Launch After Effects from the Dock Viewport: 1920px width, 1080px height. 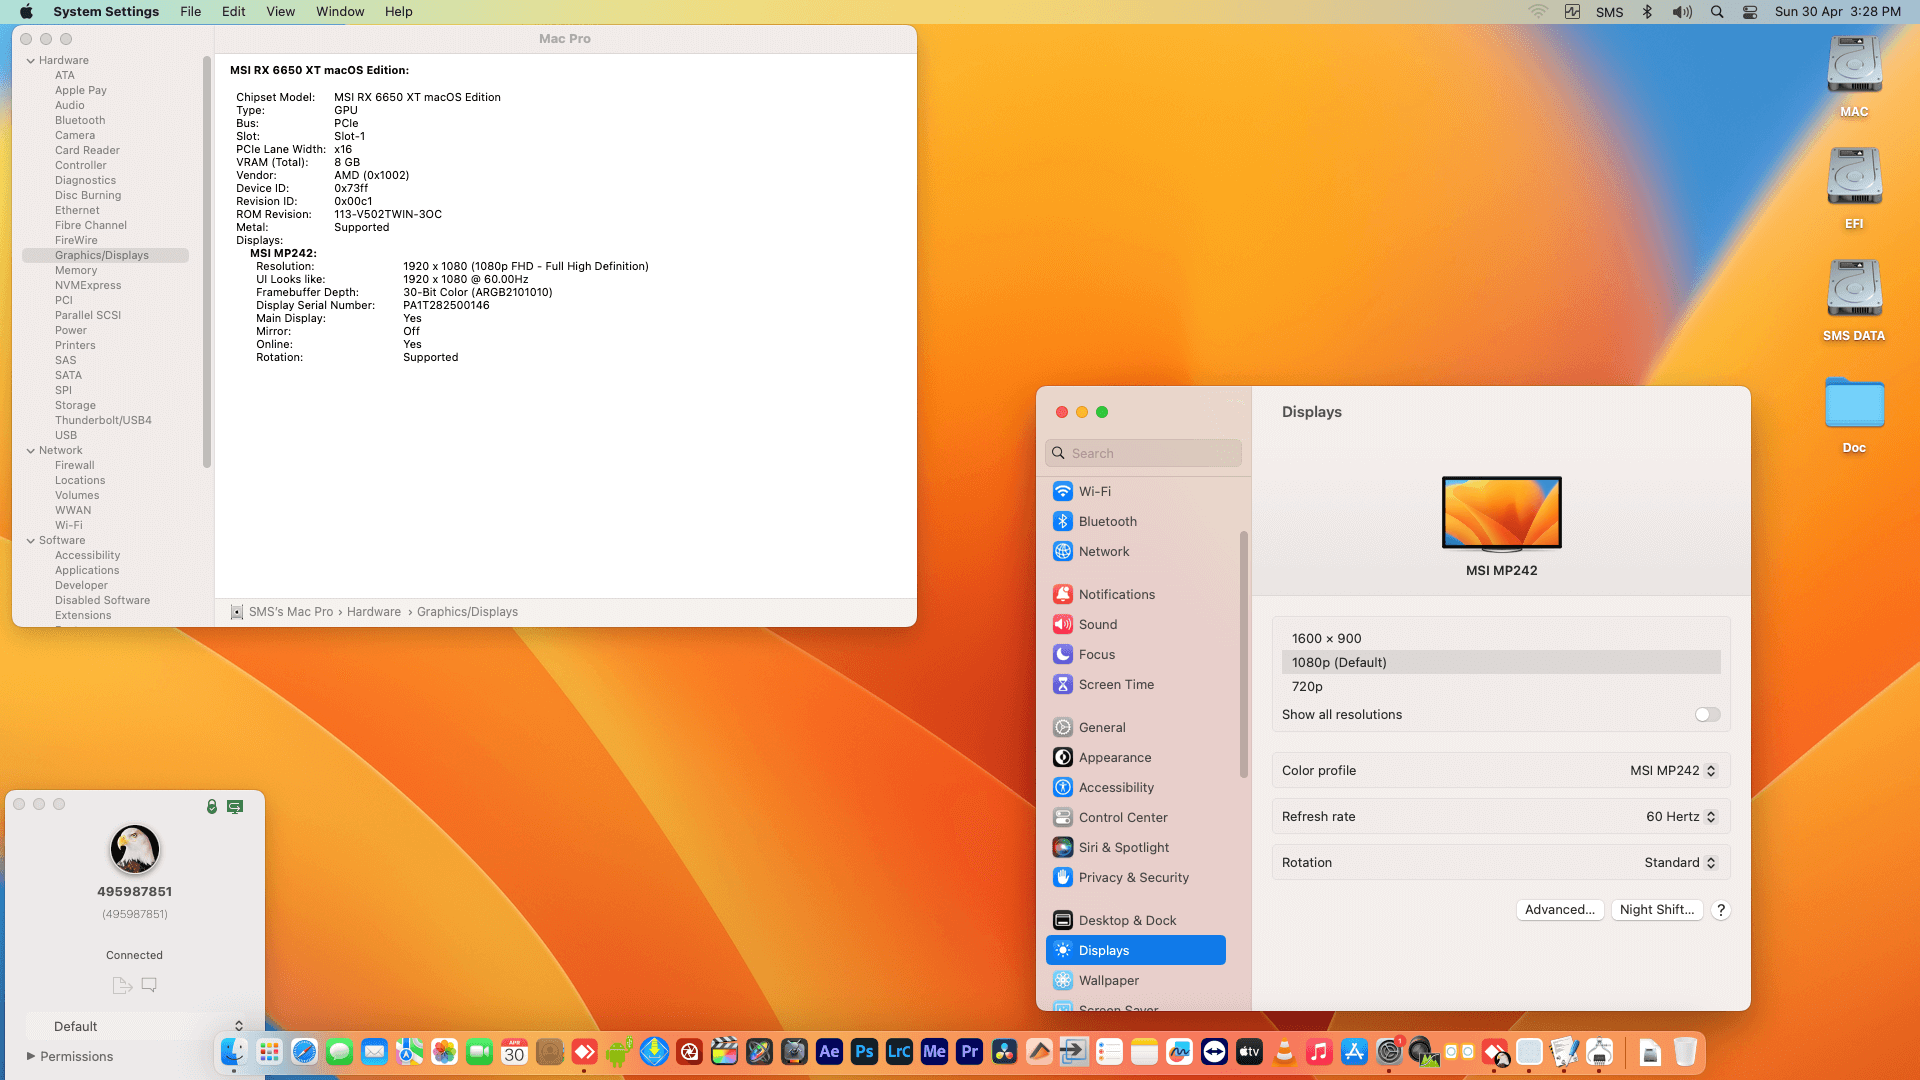[829, 1052]
